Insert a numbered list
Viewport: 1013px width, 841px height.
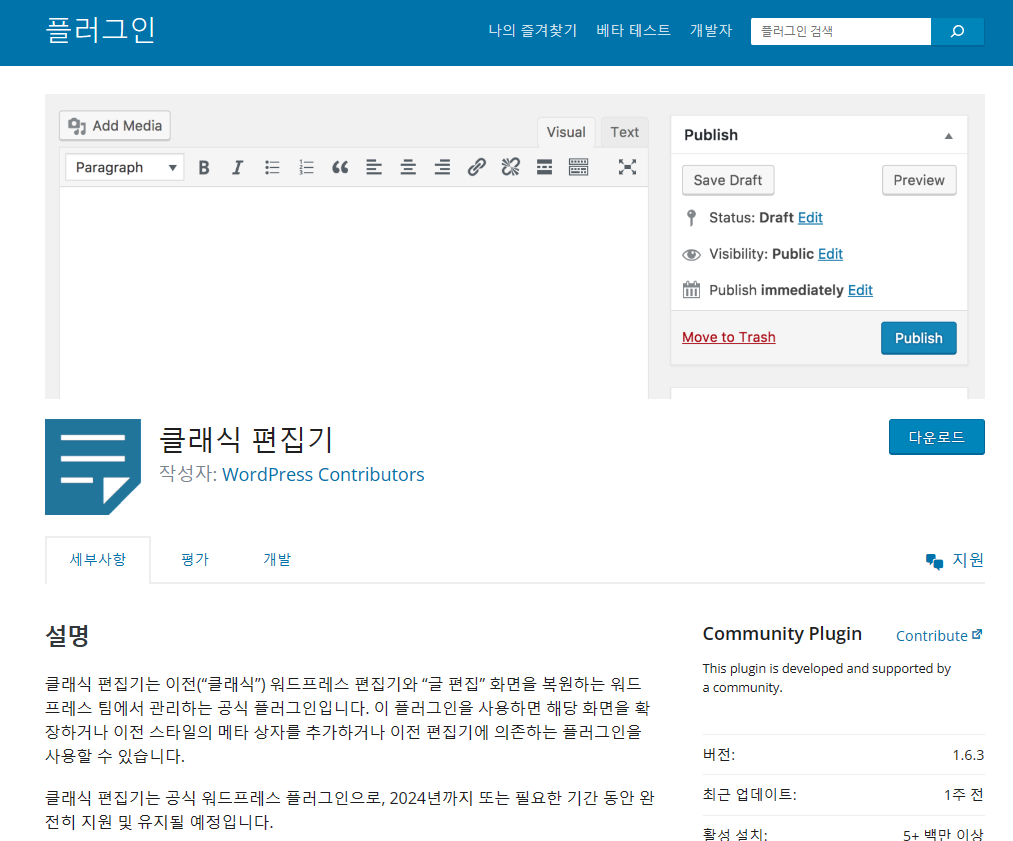[306, 168]
